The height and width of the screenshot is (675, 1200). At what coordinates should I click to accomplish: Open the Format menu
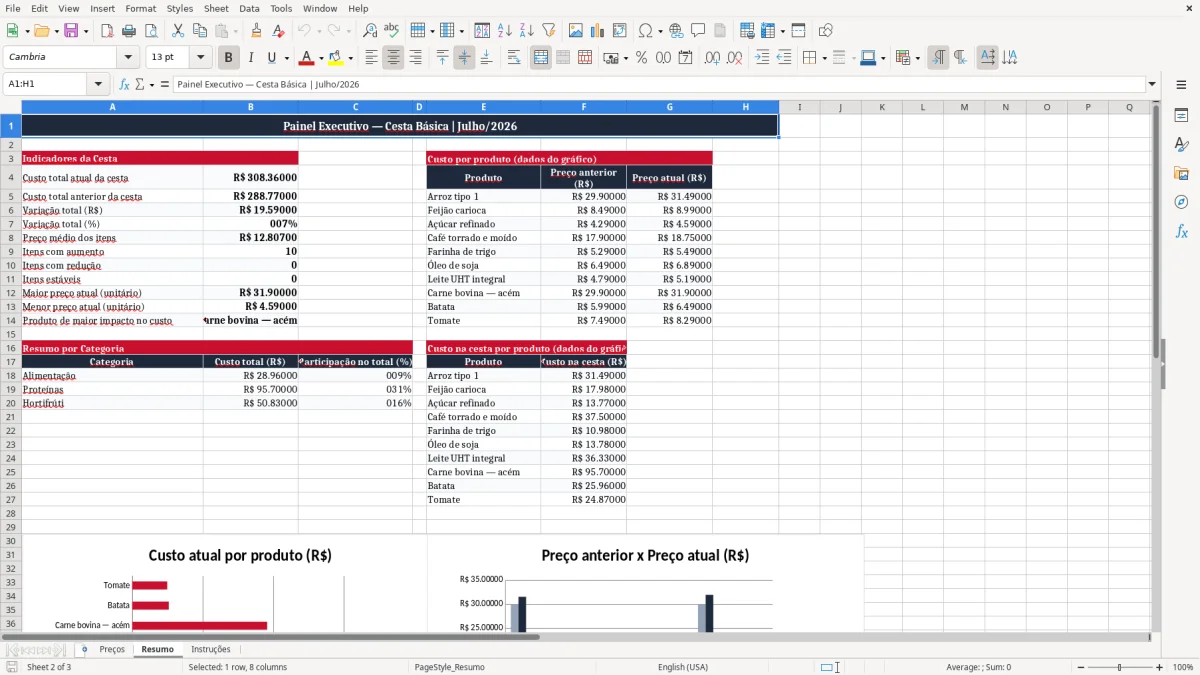click(141, 8)
